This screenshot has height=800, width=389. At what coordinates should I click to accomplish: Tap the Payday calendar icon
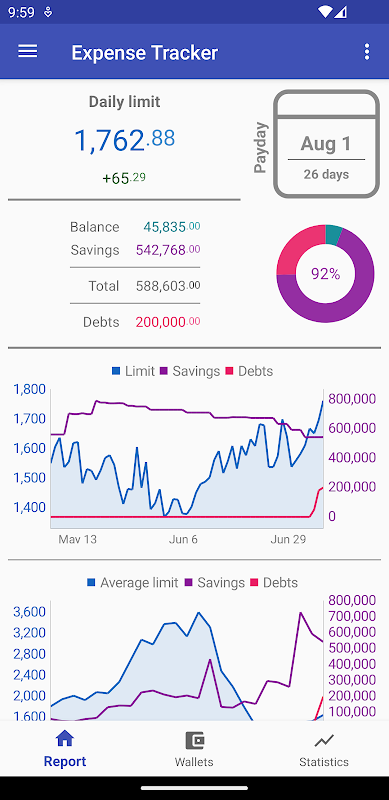coord(327,144)
